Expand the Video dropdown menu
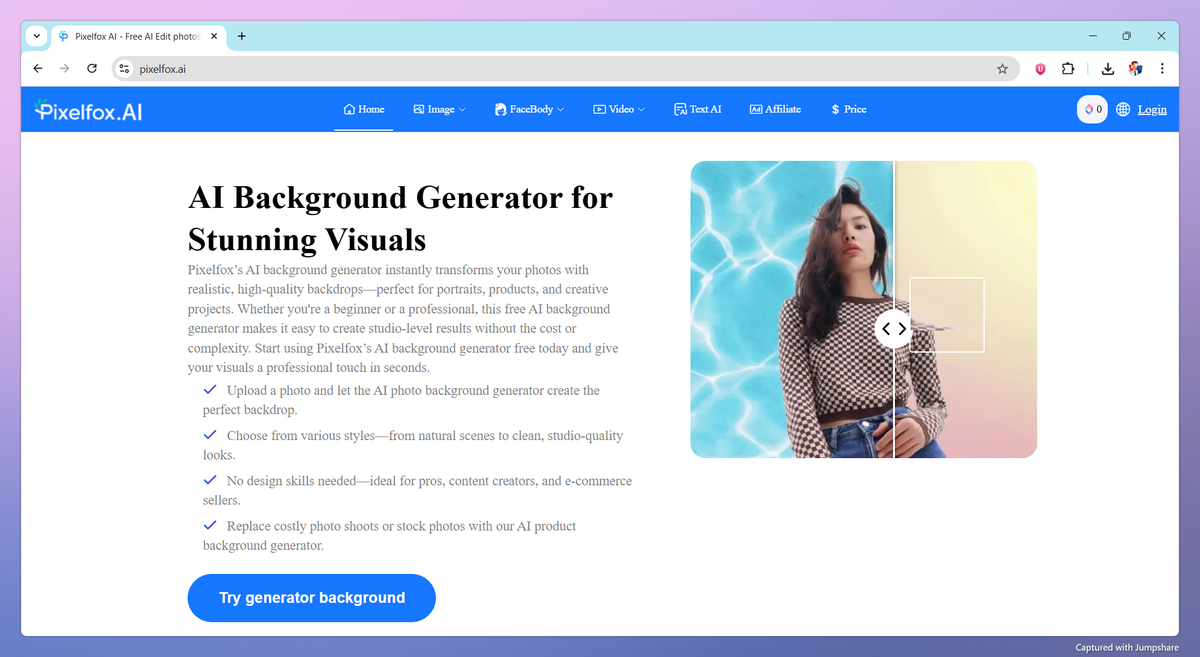 tap(619, 109)
